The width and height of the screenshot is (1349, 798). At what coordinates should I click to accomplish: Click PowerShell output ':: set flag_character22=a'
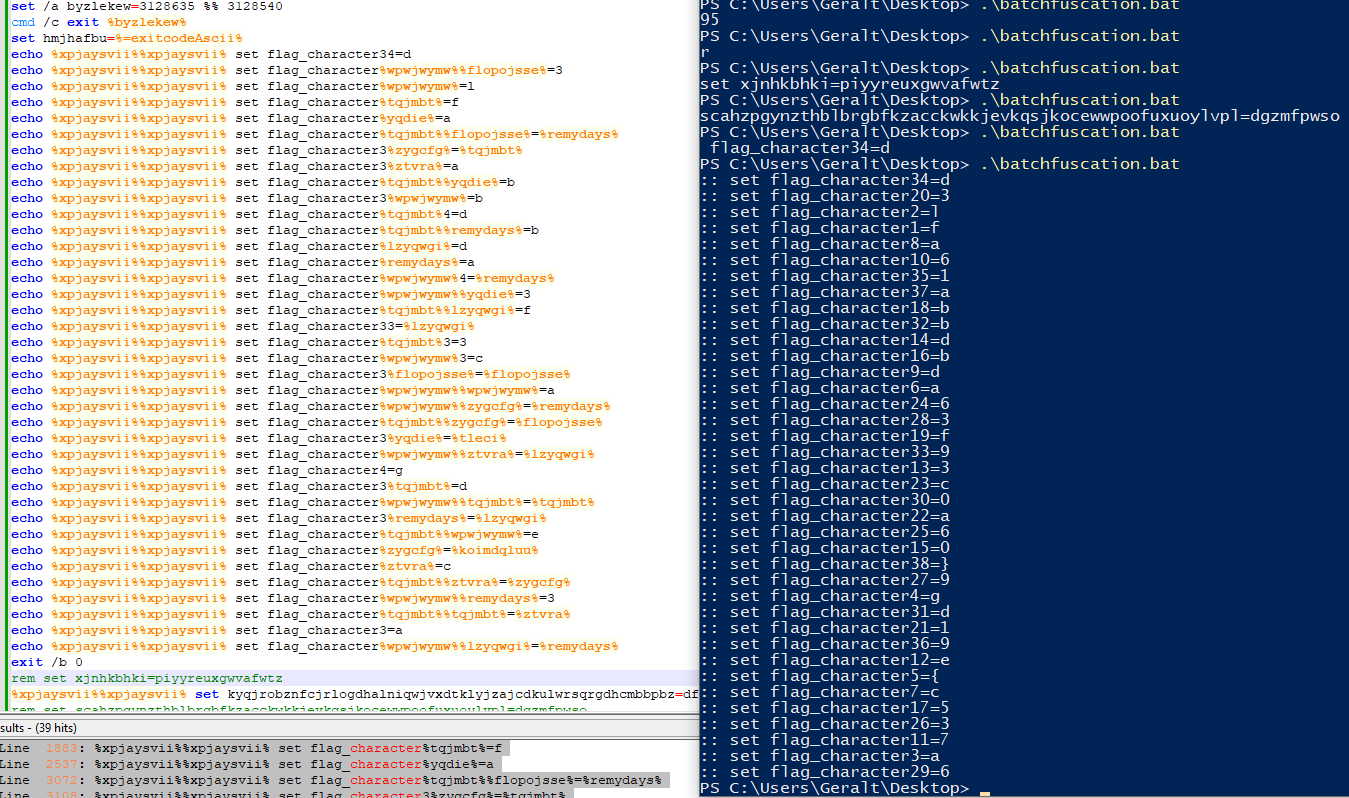coord(826,516)
